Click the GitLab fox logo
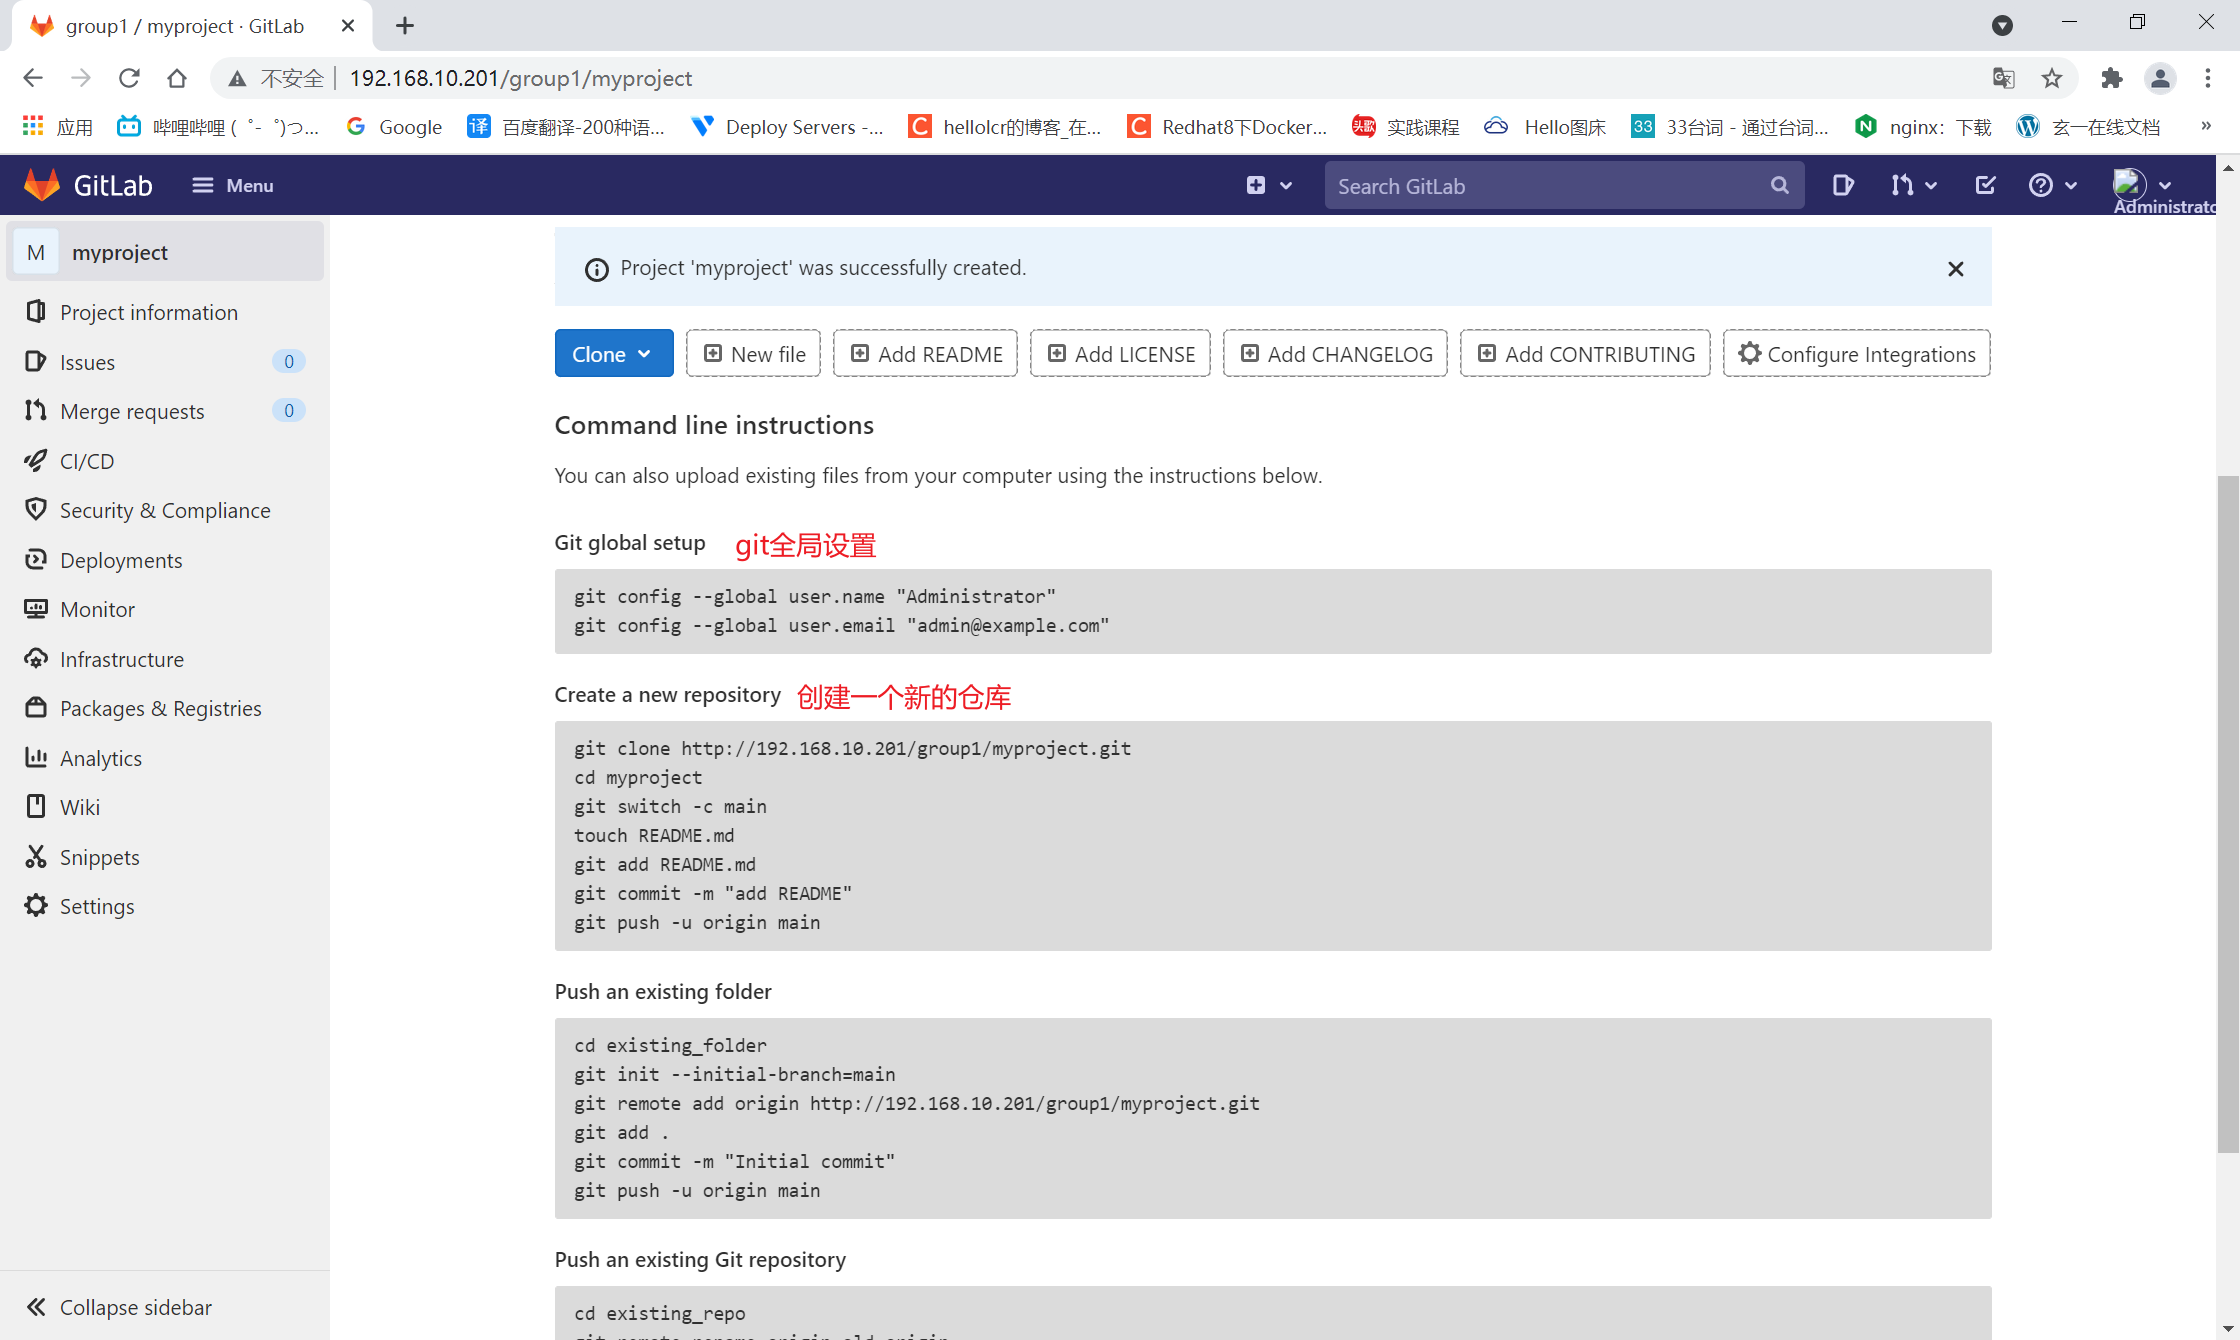2240x1340 pixels. click(x=42, y=185)
